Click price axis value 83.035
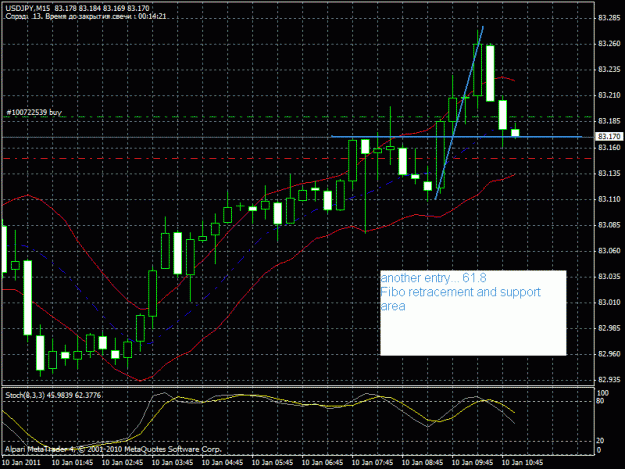 pos(609,277)
